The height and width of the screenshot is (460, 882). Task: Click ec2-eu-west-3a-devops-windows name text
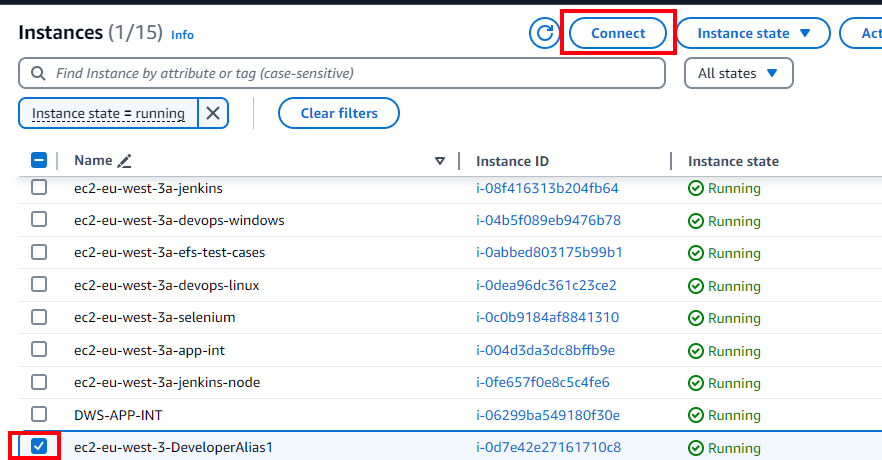pyautogui.click(x=179, y=220)
